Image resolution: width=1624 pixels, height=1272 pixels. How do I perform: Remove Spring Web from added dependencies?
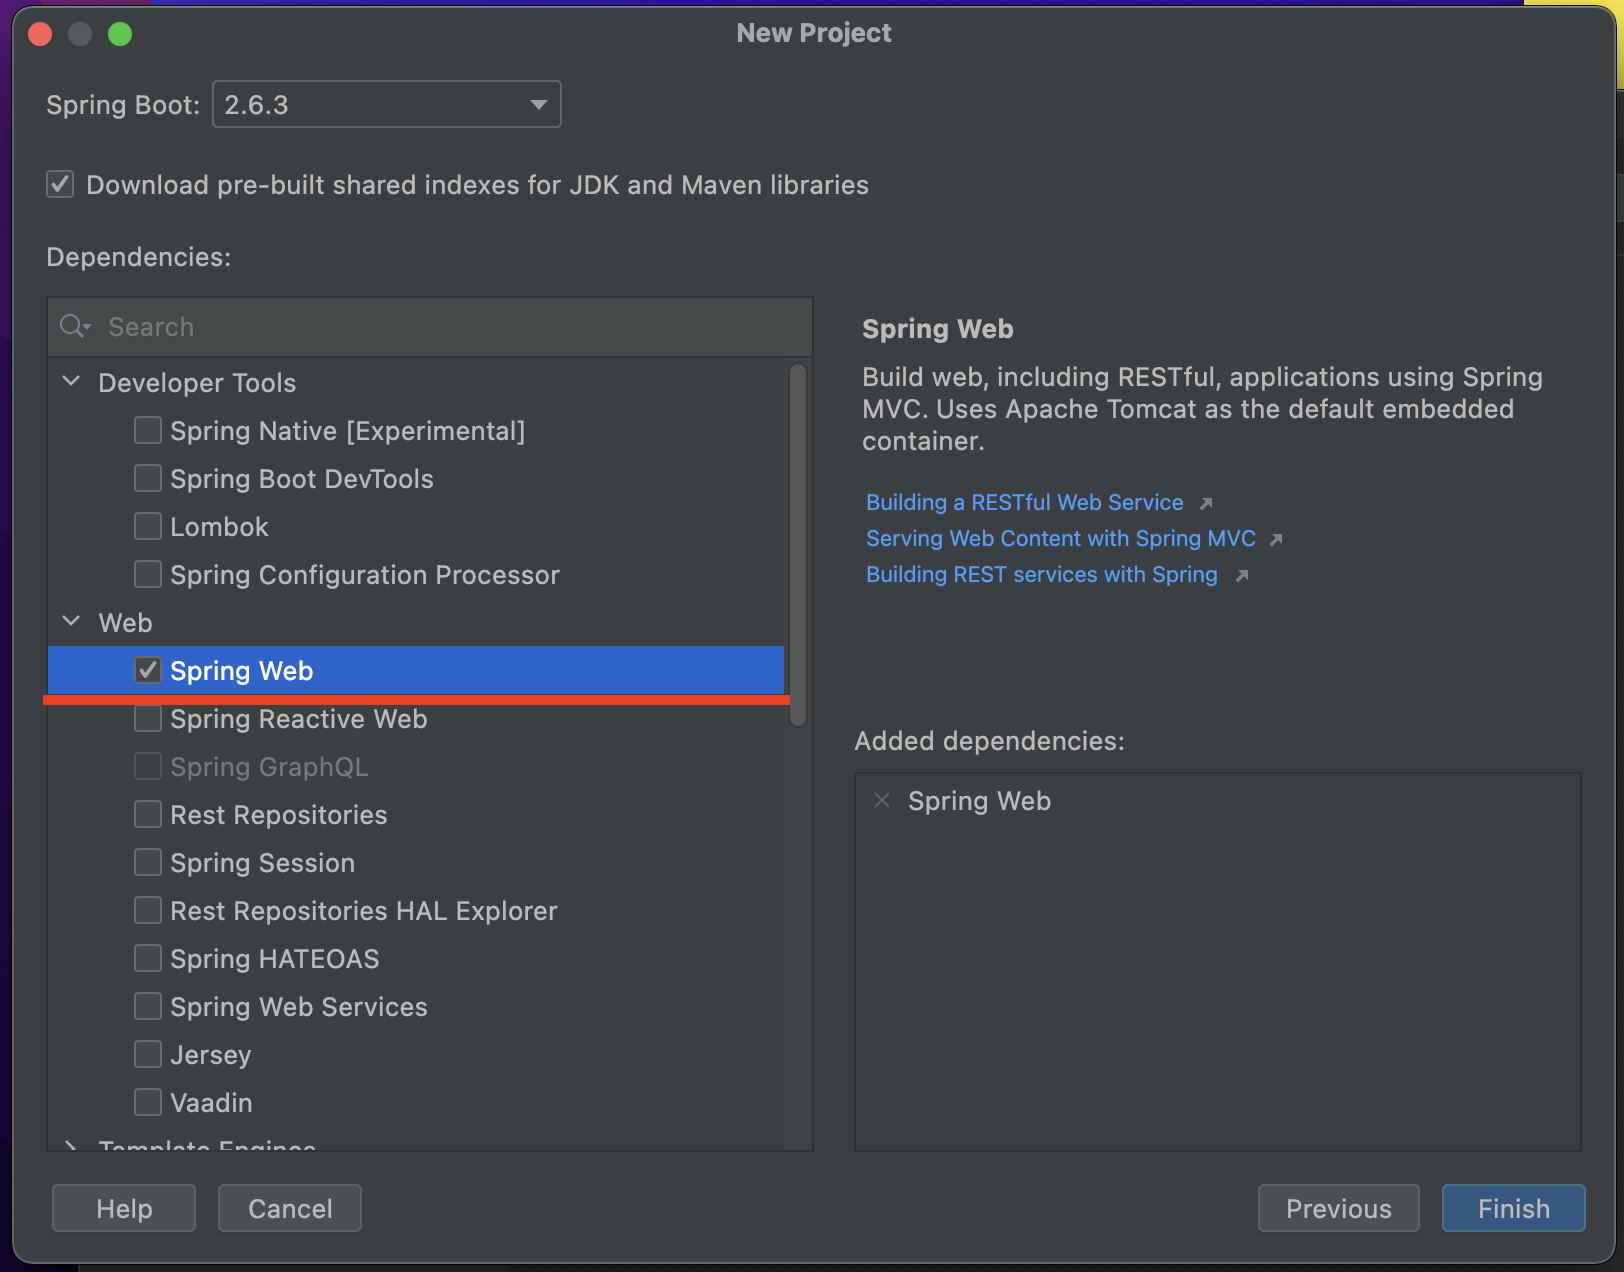(x=882, y=800)
